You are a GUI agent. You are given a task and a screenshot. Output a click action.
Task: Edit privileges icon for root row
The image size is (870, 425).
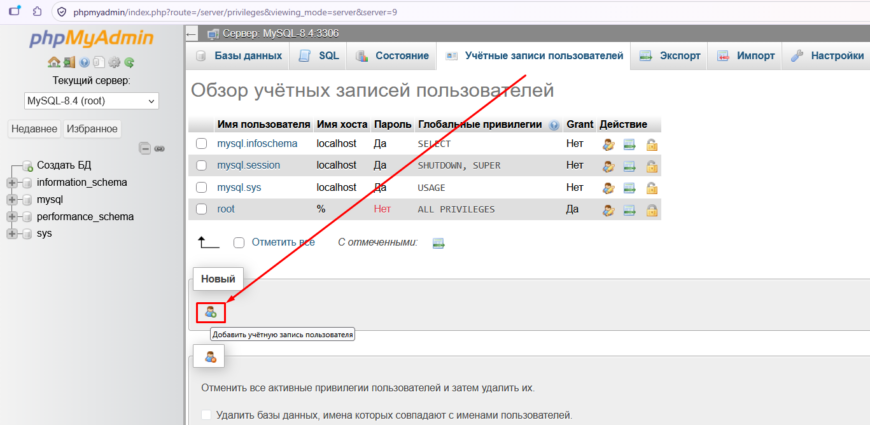coord(609,210)
